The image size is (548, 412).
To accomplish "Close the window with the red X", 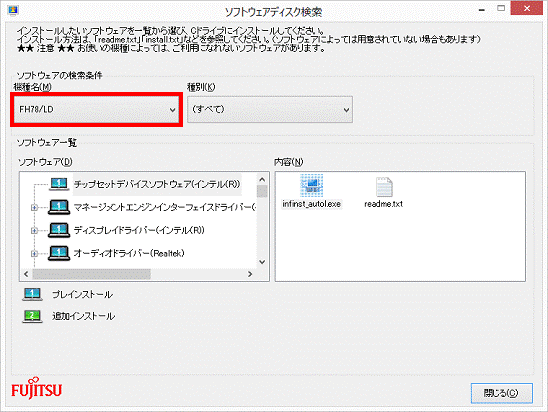I will (527, 8).
